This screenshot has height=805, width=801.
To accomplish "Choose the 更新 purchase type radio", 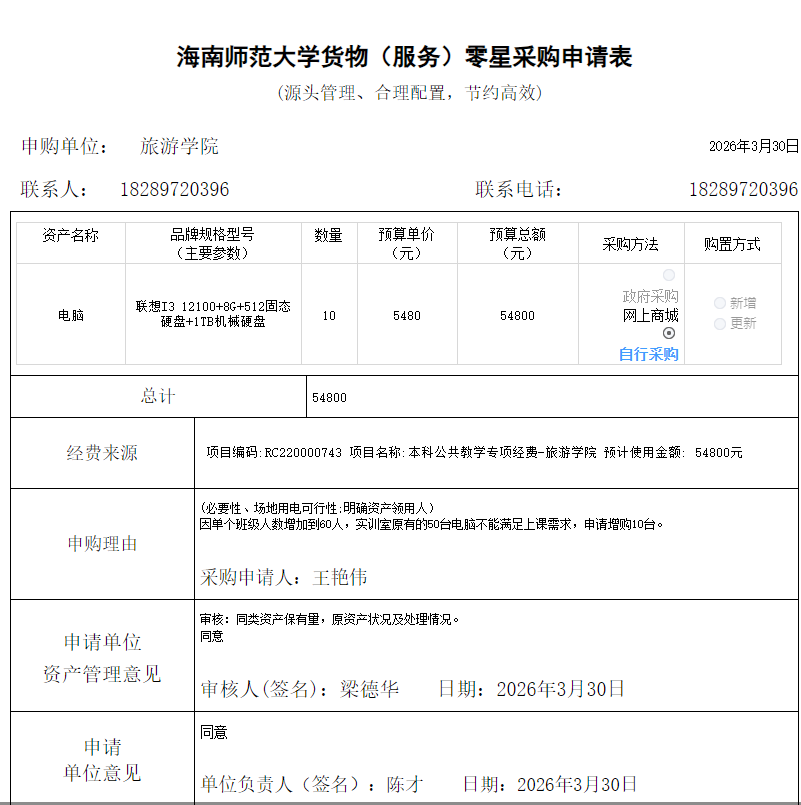I will point(720,324).
